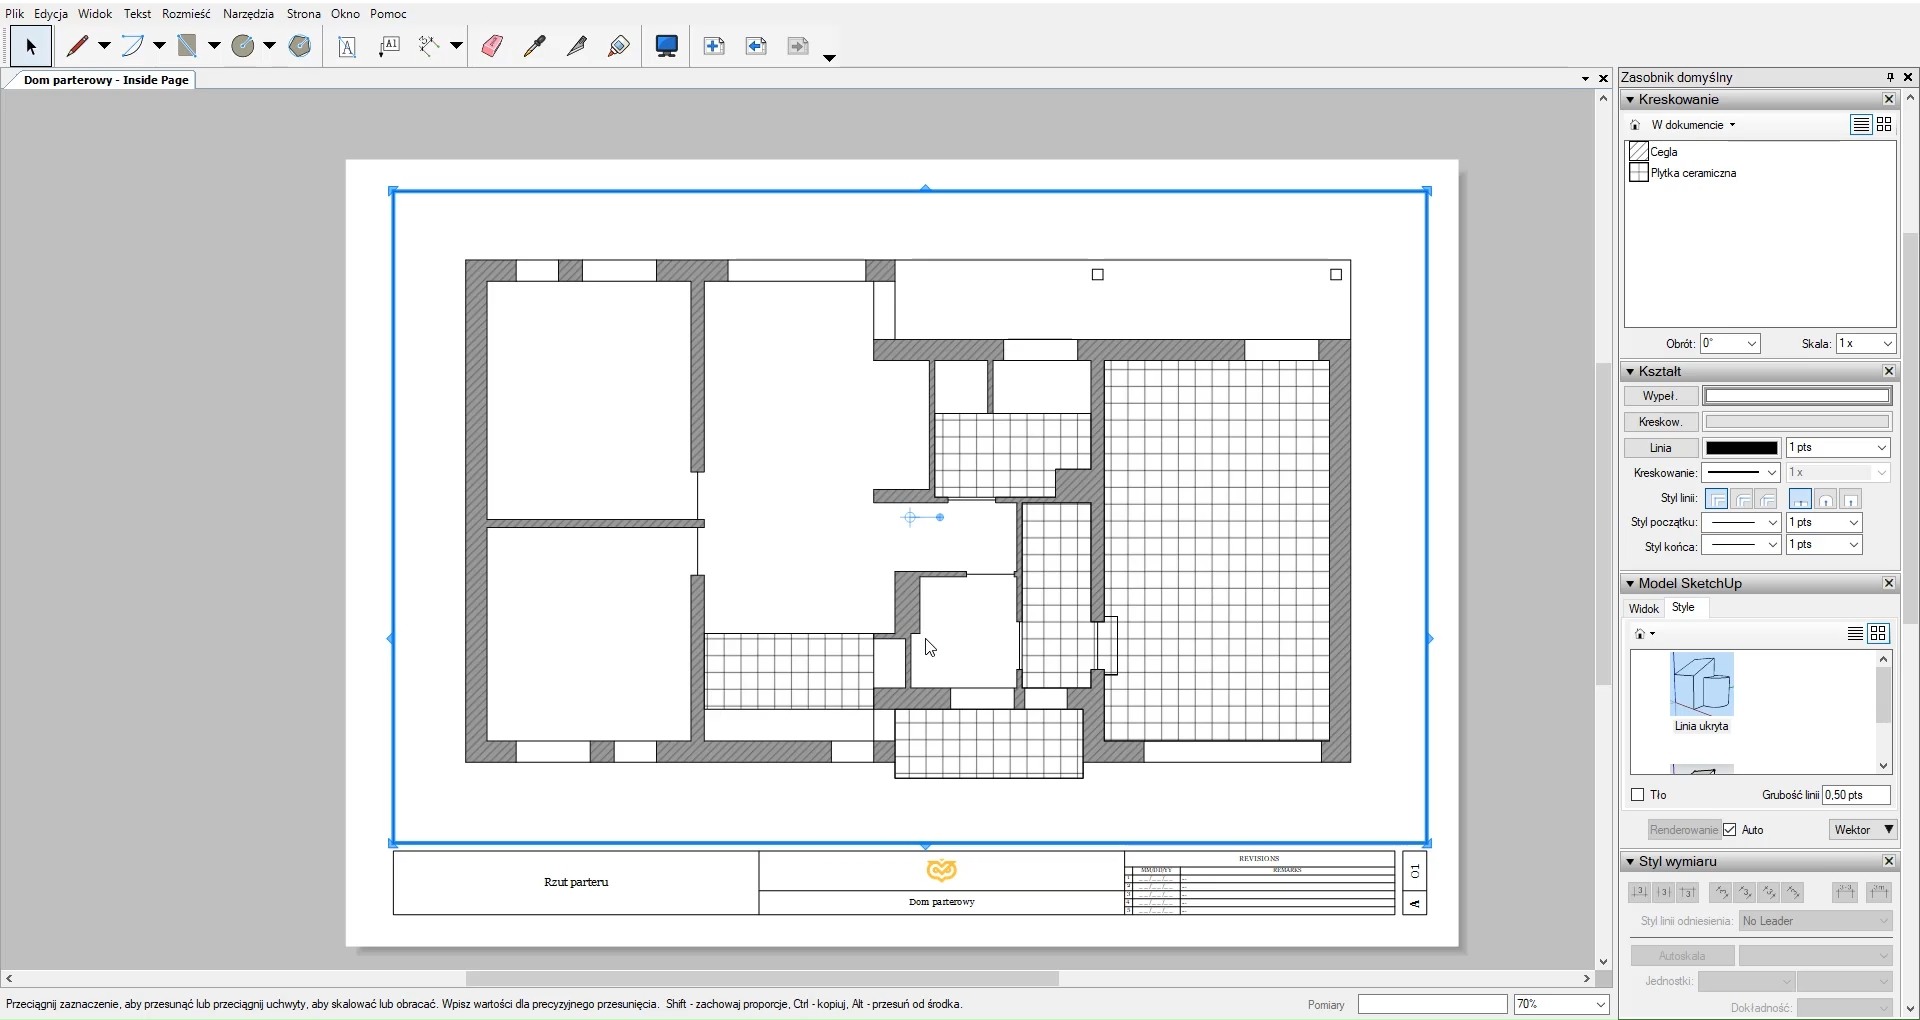Uncheck the Auto rendering checkbox

point(1730,830)
